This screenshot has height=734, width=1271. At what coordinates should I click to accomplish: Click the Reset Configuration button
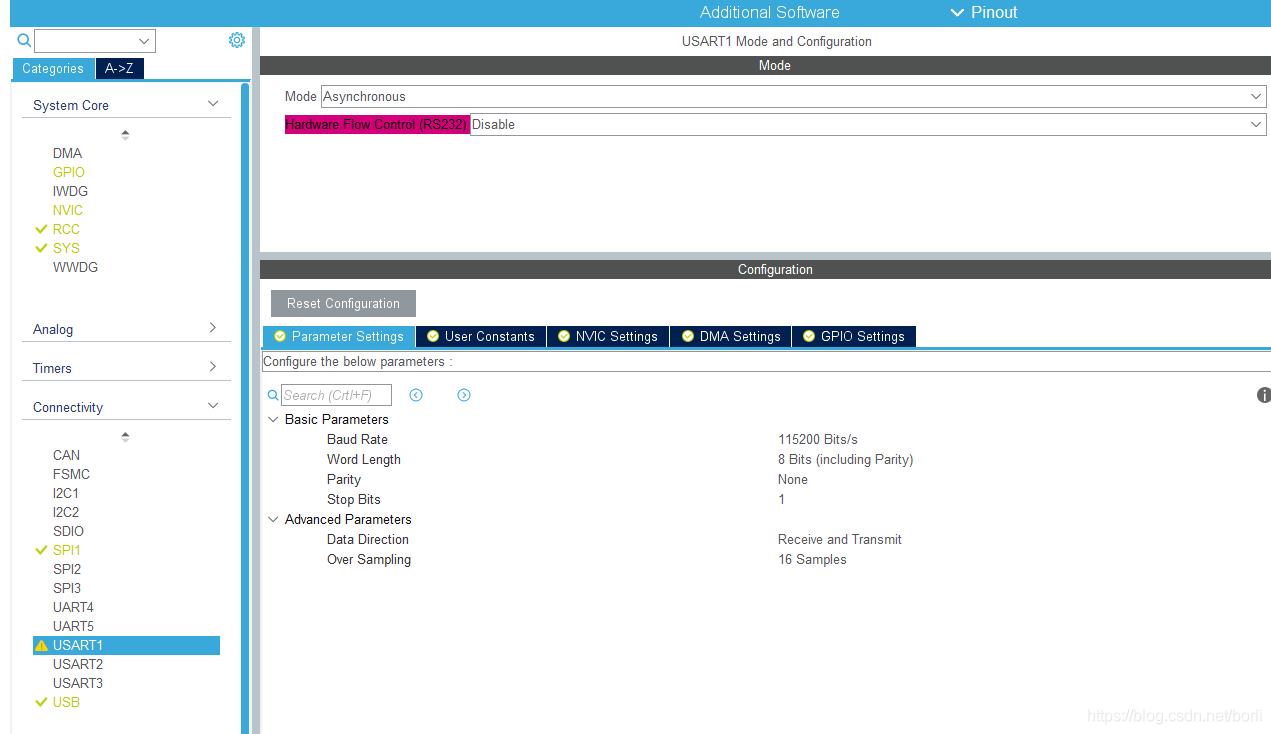(x=343, y=304)
